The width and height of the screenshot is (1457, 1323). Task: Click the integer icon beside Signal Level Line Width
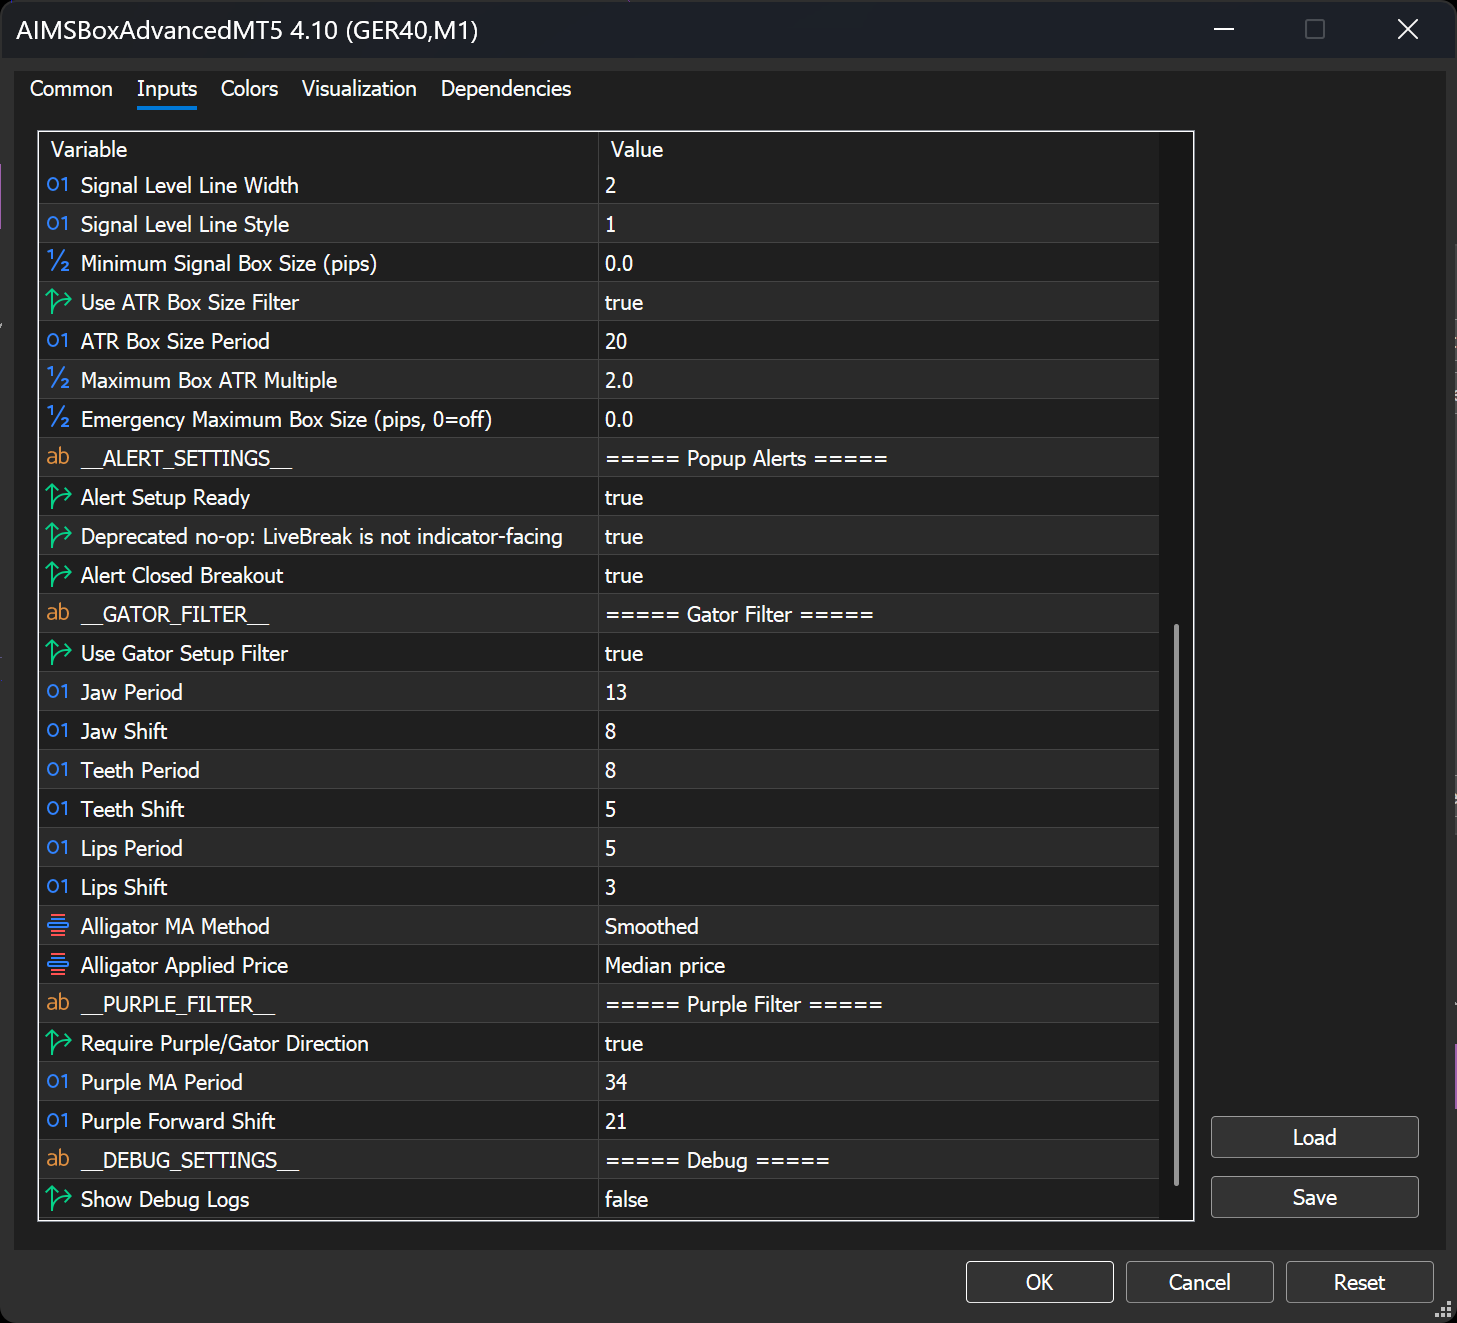point(58,185)
